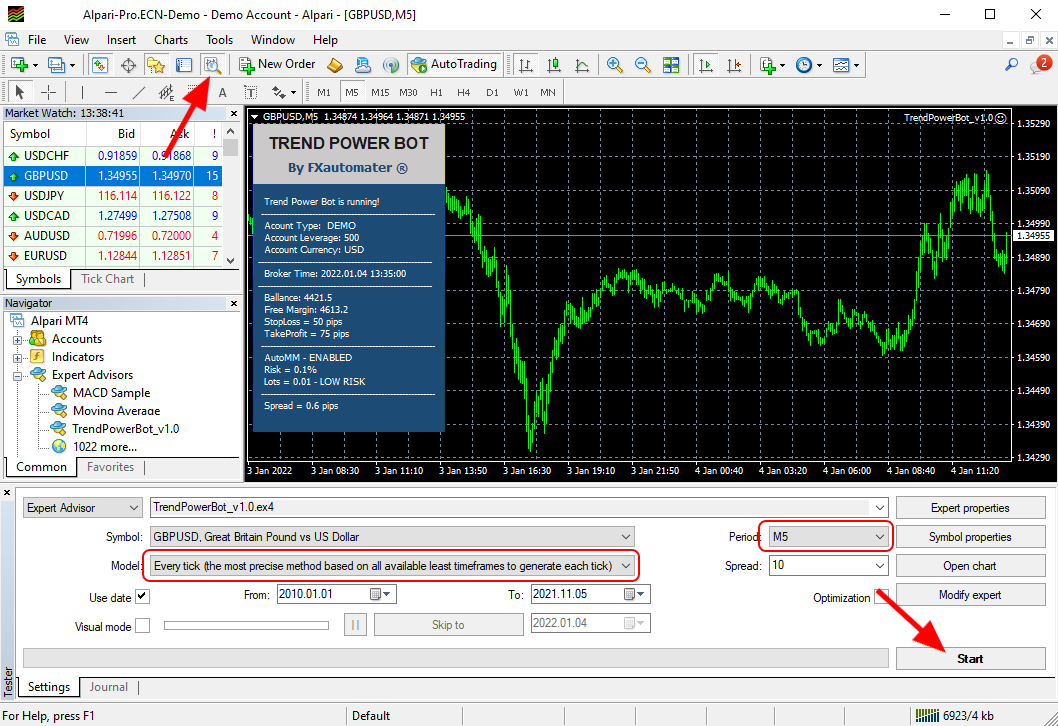Toggle the Navigator folder-star icon
1058x726 pixels.
click(x=156, y=65)
